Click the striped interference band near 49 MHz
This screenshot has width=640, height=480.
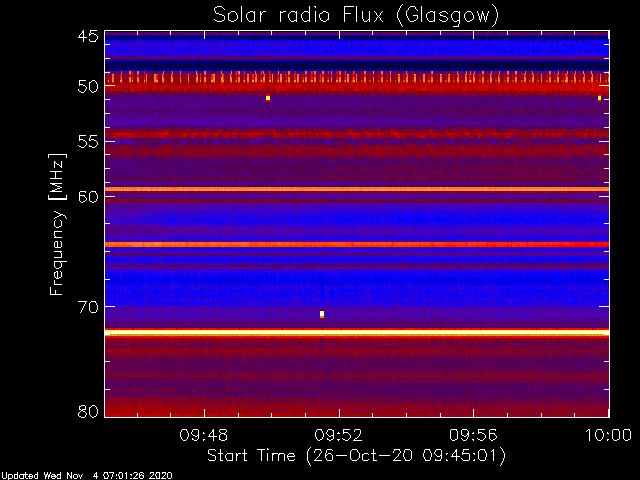click(x=357, y=78)
